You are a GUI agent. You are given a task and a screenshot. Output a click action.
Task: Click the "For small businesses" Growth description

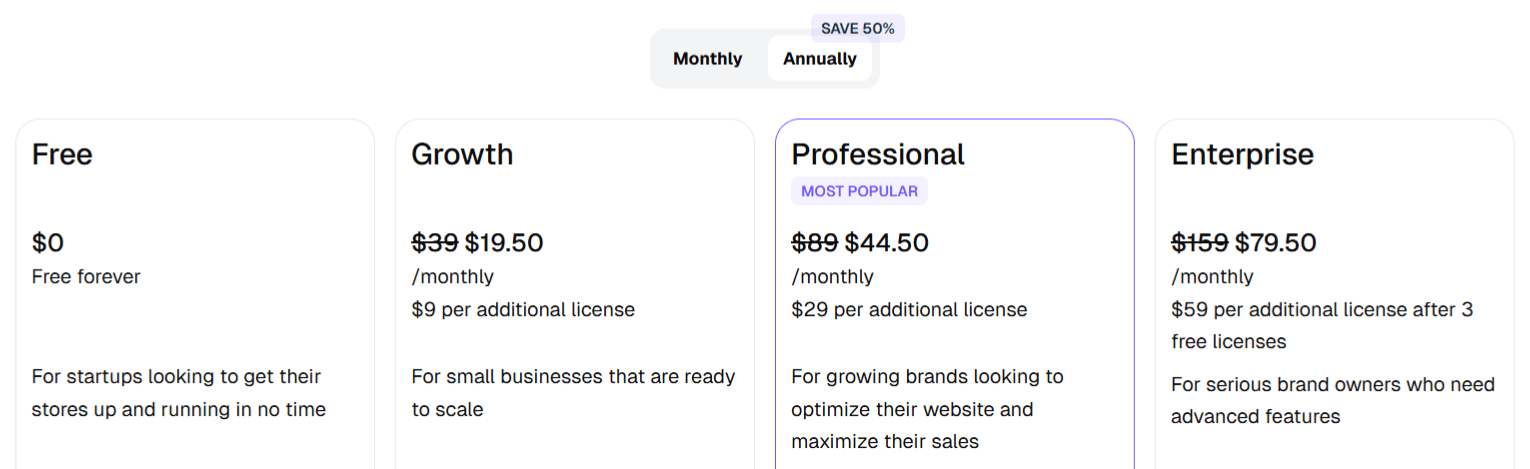[573, 377]
